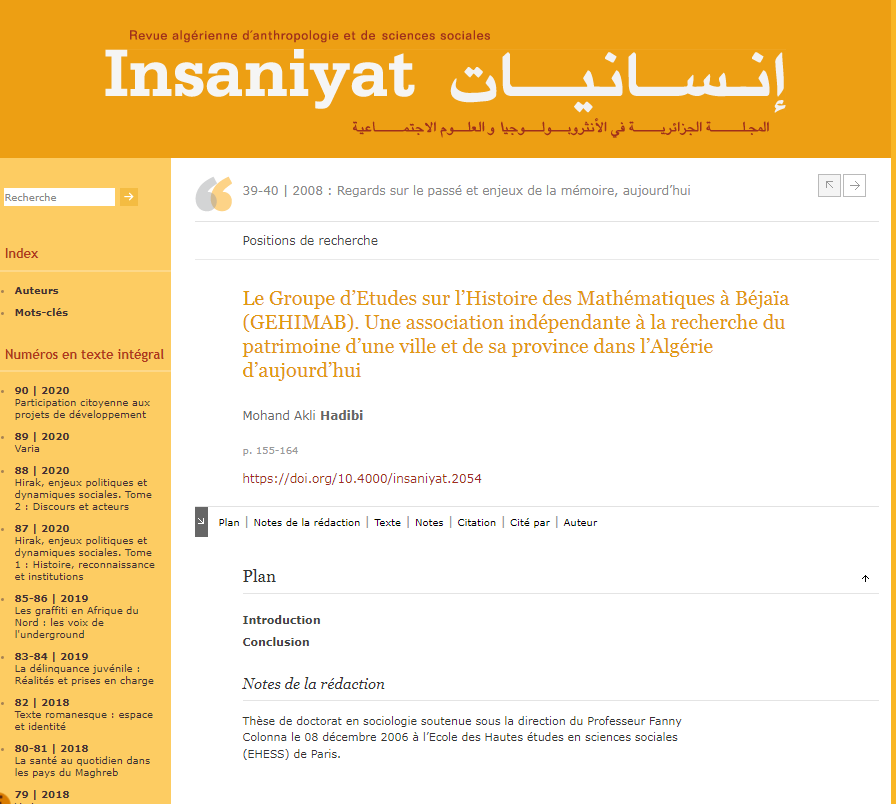The height and width of the screenshot is (804, 896).
Task: Open the article DOI link
Action: coord(362,478)
